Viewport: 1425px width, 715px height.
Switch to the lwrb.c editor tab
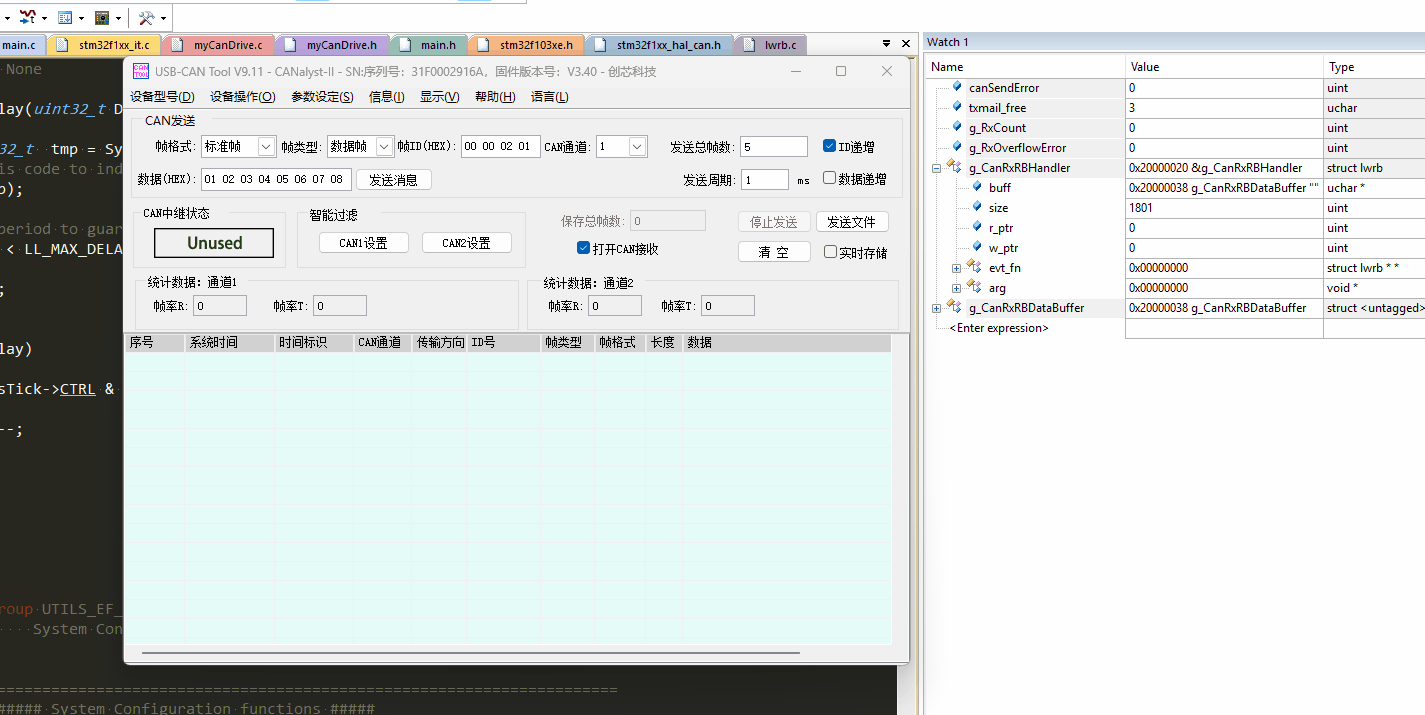coord(771,45)
